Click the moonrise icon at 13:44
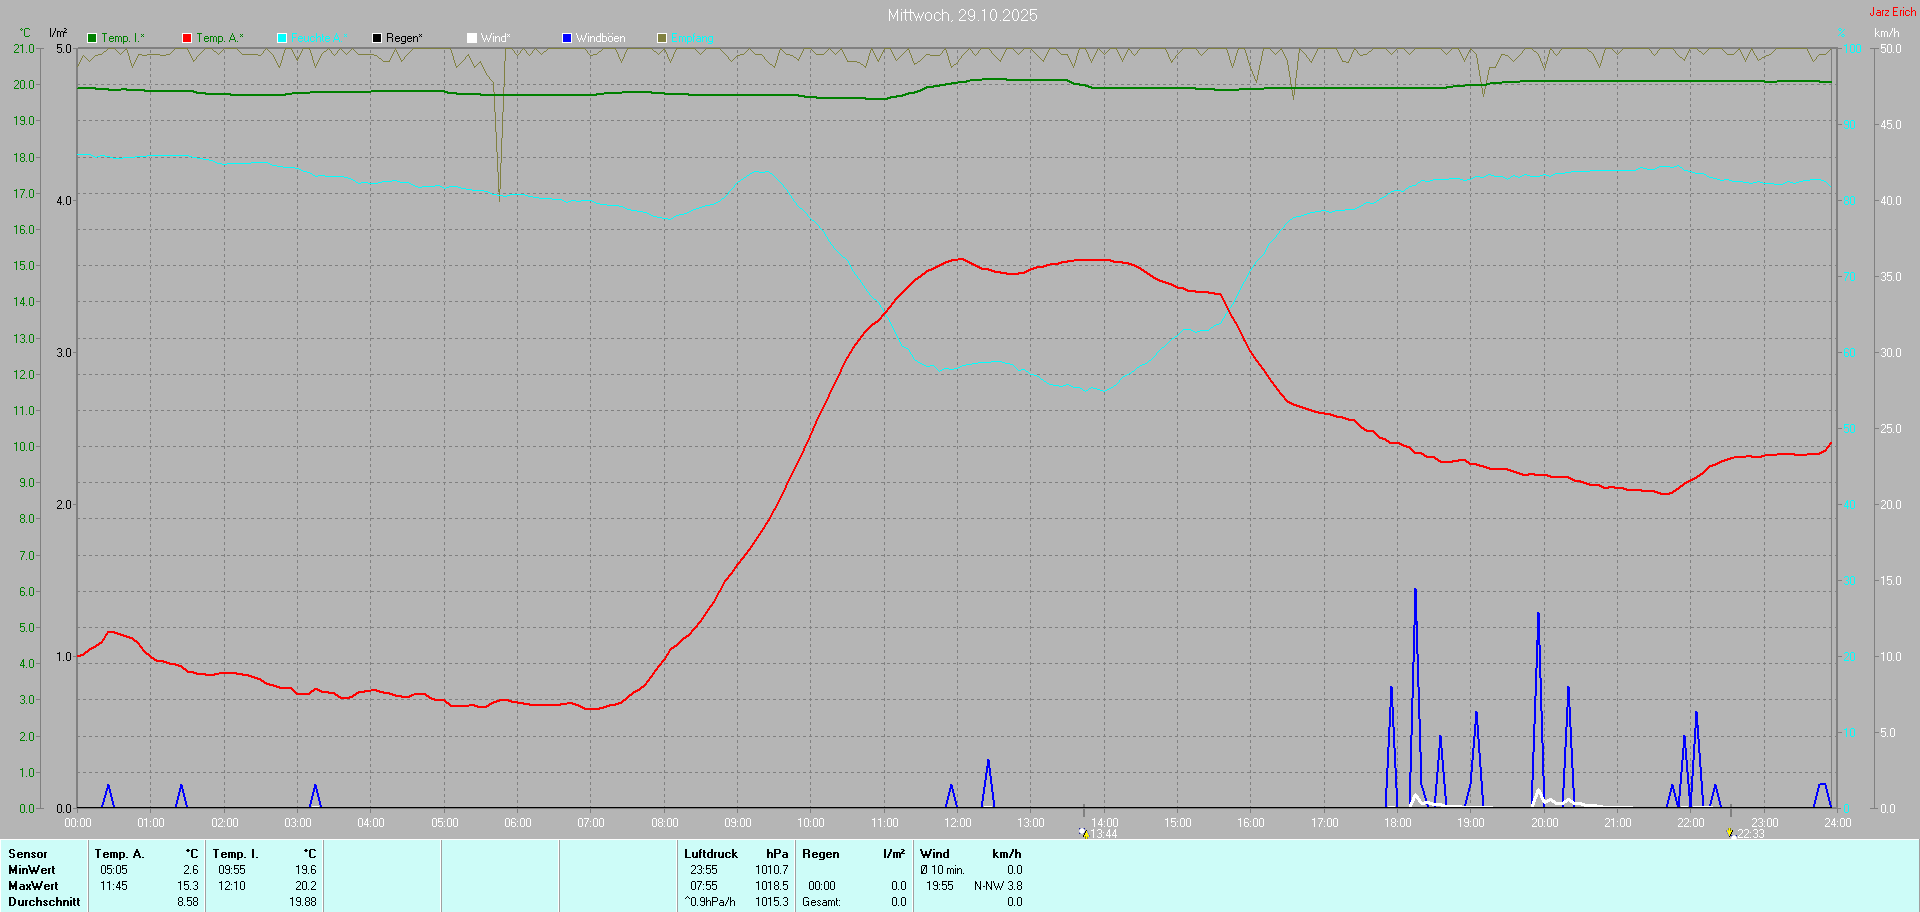 (1083, 832)
